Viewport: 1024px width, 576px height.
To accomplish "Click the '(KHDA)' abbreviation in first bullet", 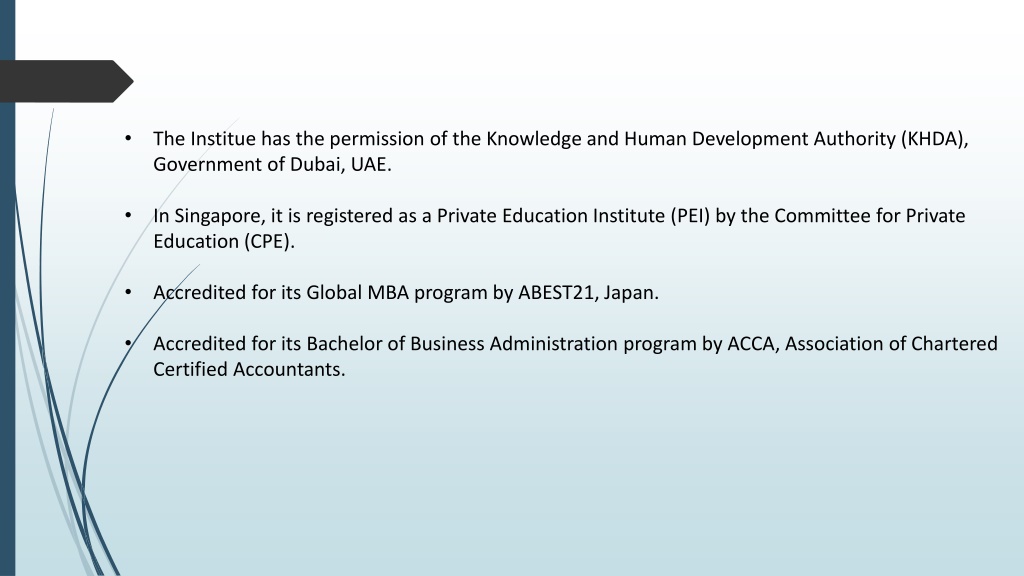I will coord(934,139).
